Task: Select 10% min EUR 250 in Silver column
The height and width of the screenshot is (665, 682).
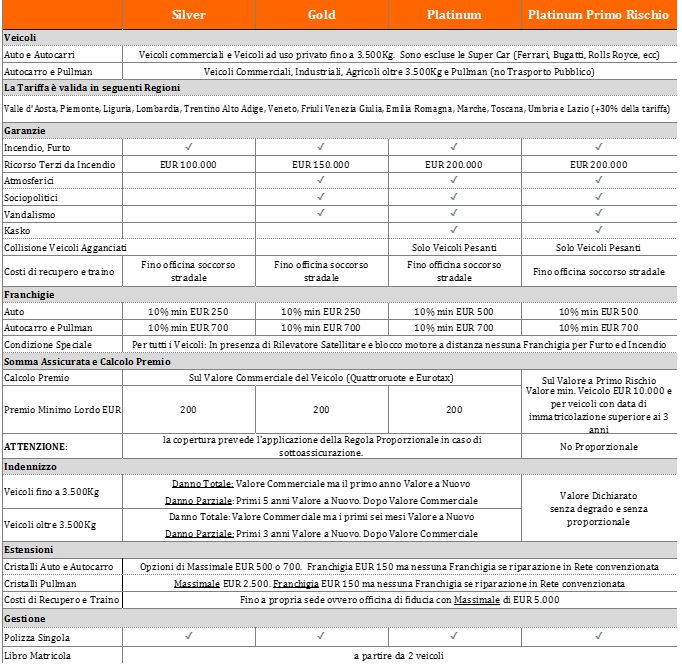Action: 188,312
